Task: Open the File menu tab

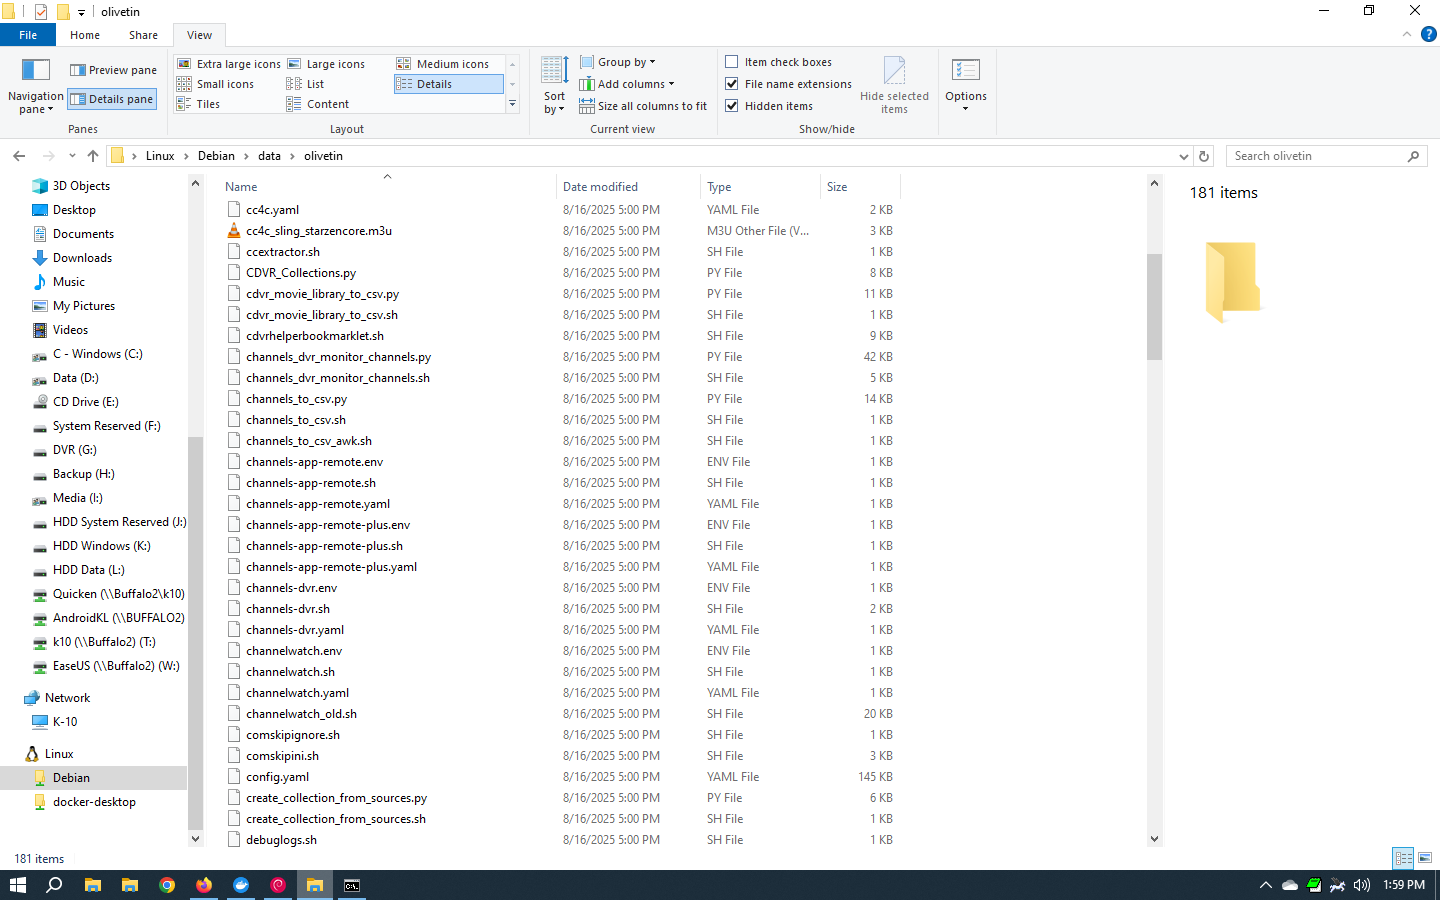Action: (28, 35)
